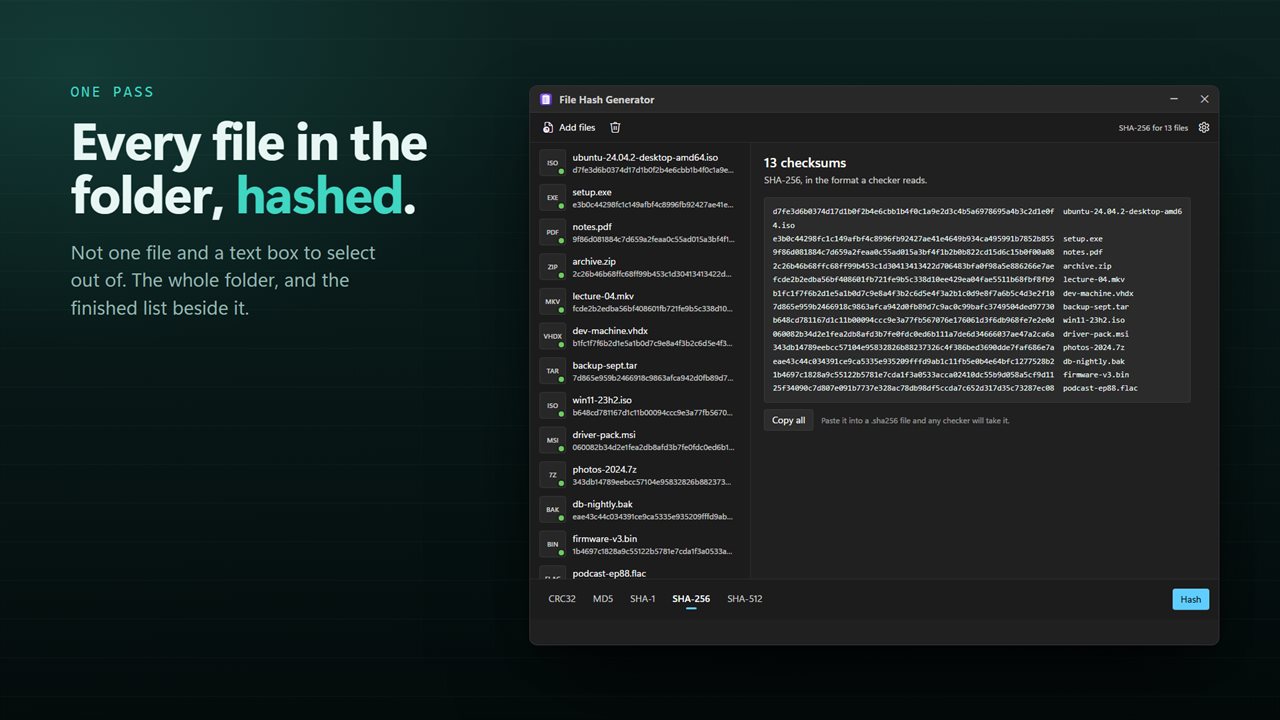Select the win11-23h2.iso file name
1280x720 pixels.
[602, 400]
